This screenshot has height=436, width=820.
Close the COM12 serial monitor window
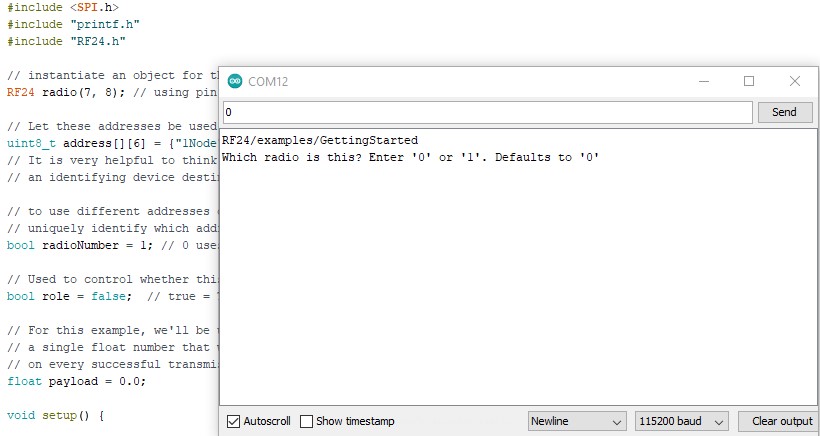tap(795, 81)
